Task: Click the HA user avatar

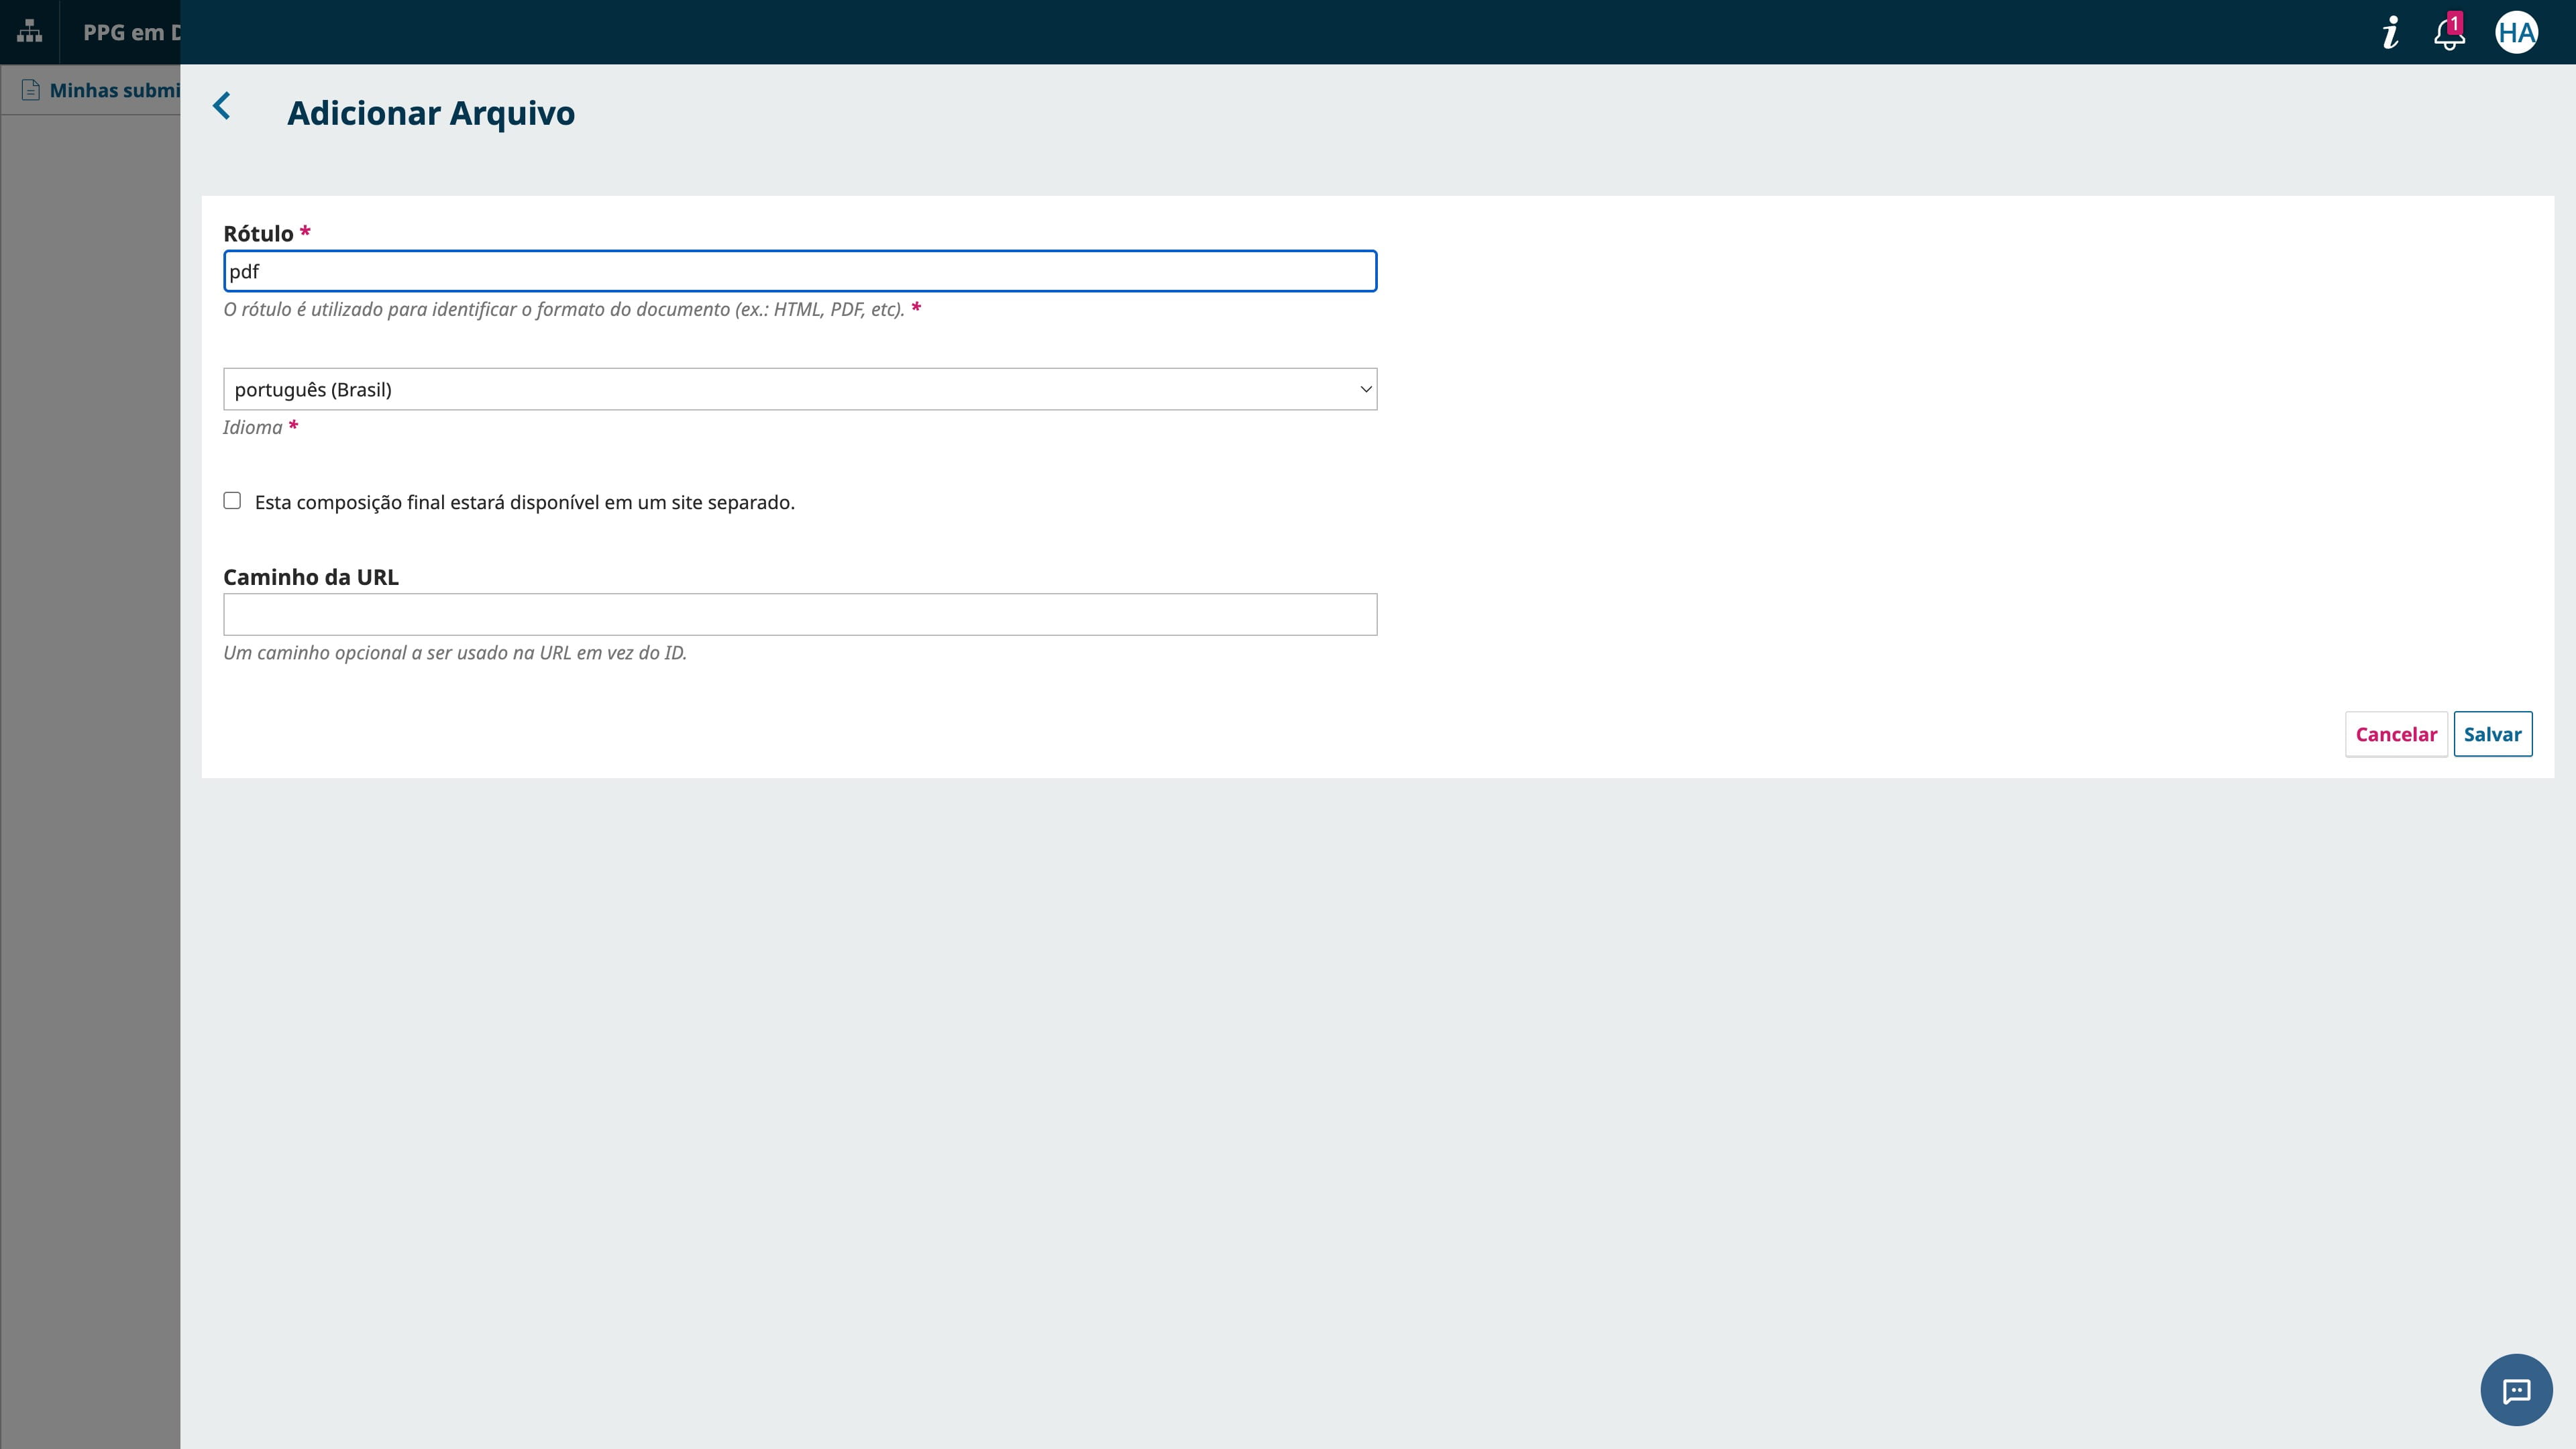Action: click(2517, 31)
